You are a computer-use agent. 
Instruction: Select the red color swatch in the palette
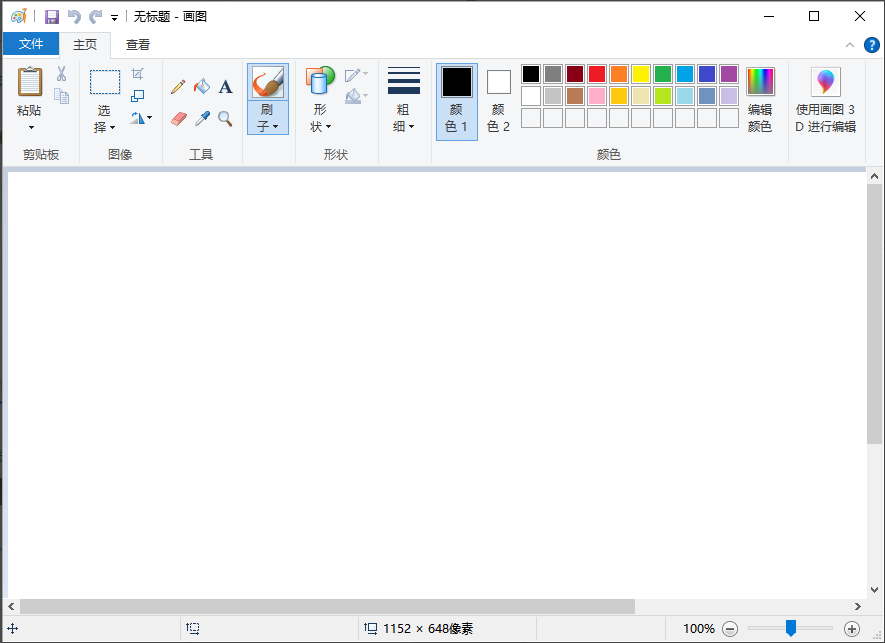coord(596,73)
